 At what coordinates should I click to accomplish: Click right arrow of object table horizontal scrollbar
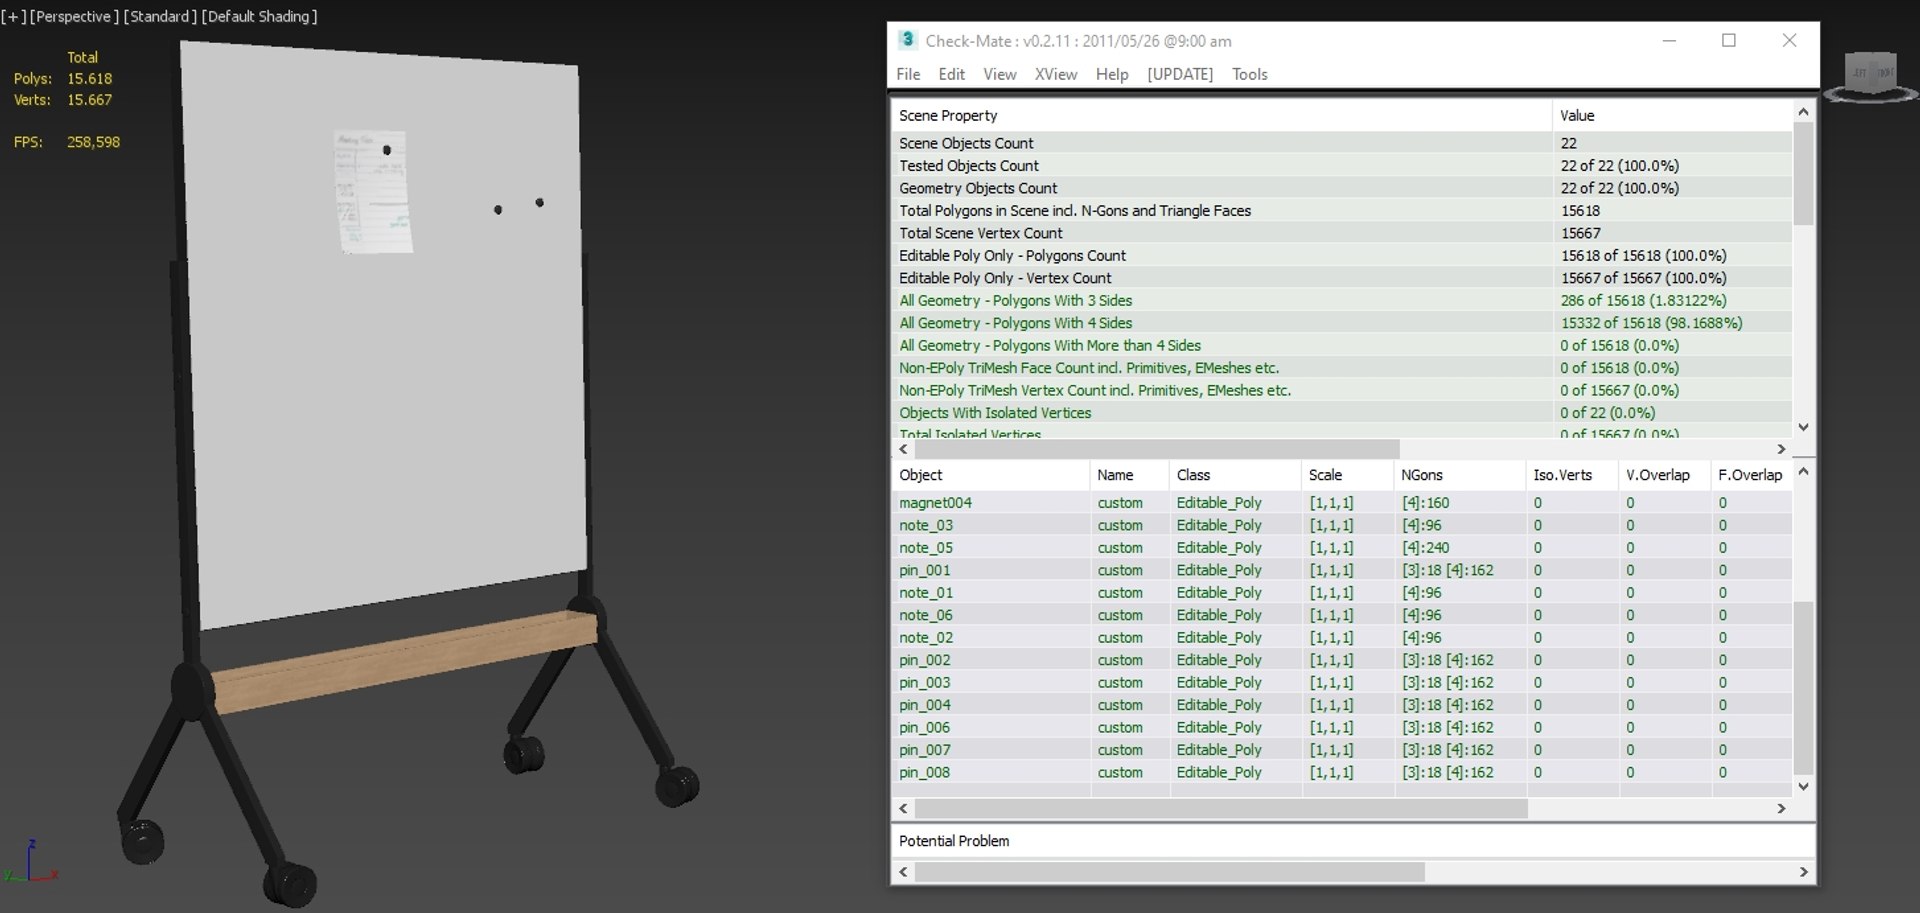point(1781,808)
